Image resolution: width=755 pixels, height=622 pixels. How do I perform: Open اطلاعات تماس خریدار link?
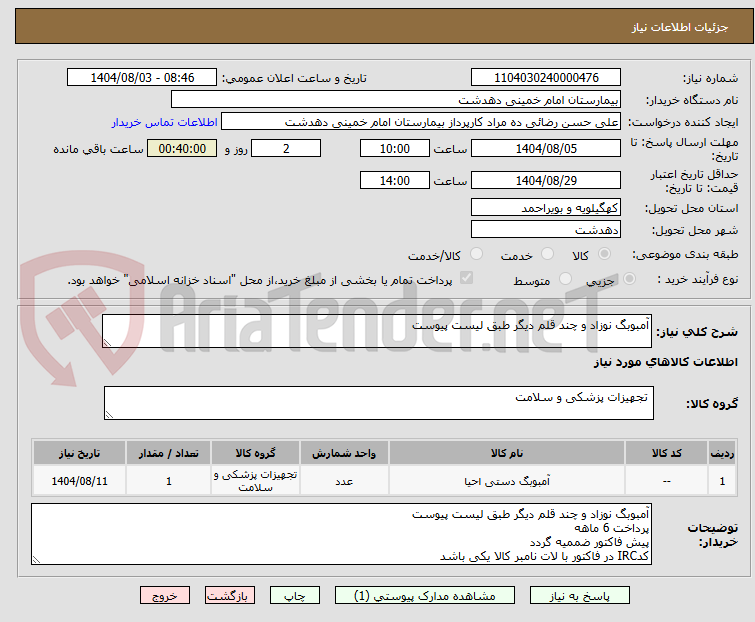165,122
